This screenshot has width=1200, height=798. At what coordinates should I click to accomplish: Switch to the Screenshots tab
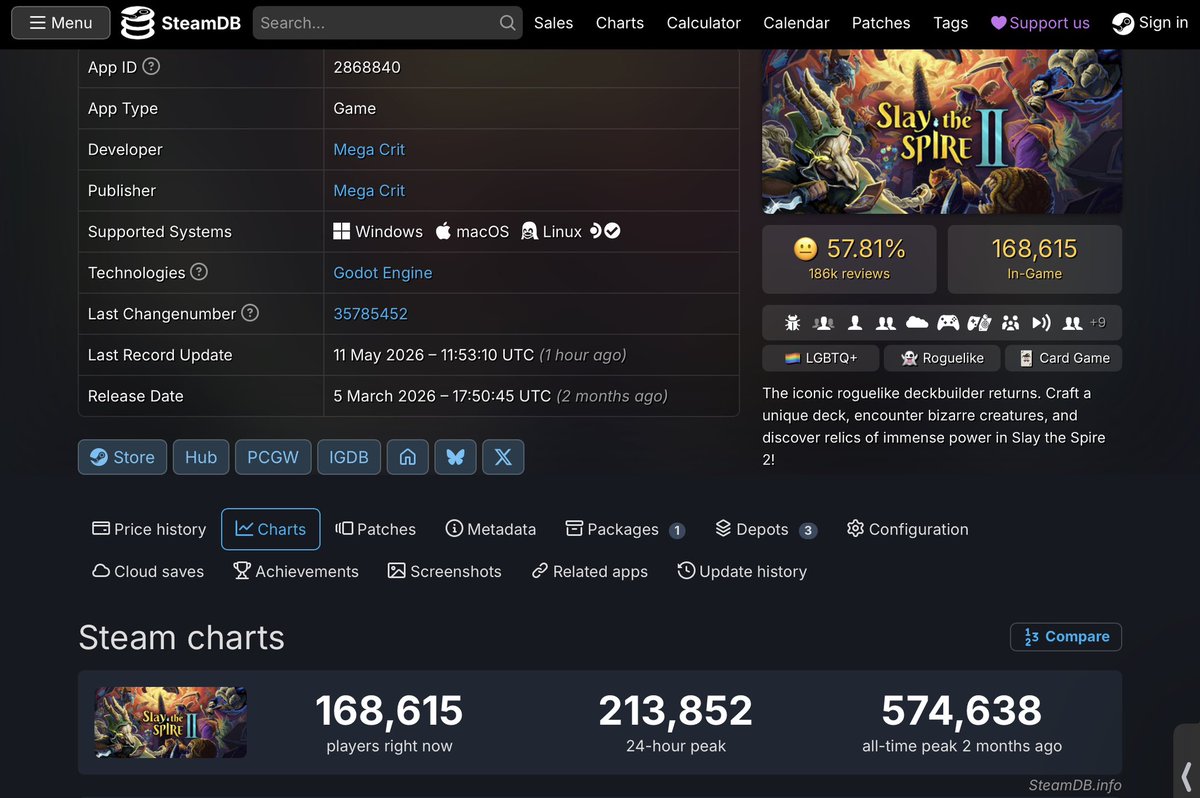[445, 571]
